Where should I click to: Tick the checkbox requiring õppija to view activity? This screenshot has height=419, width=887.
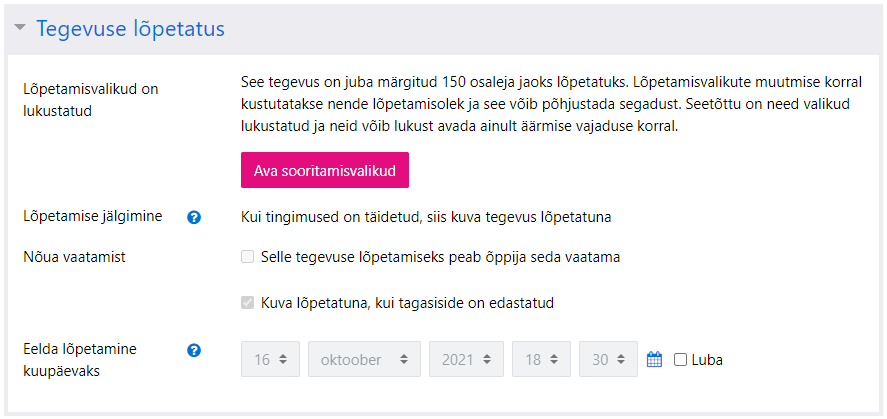tap(247, 257)
